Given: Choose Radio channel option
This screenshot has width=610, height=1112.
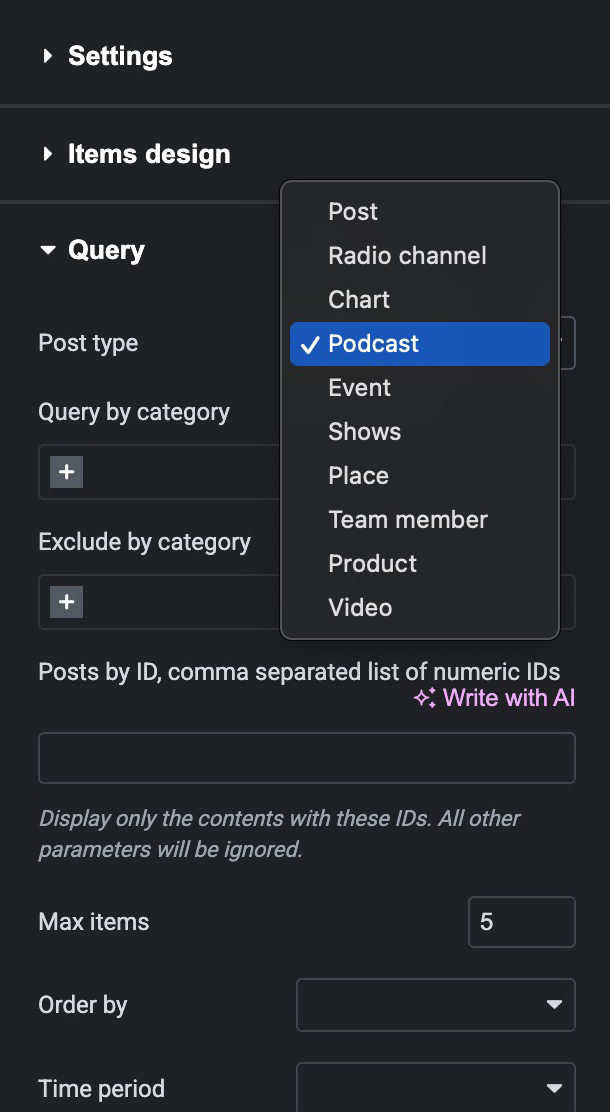Looking at the screenshot, I should [407, 256].
